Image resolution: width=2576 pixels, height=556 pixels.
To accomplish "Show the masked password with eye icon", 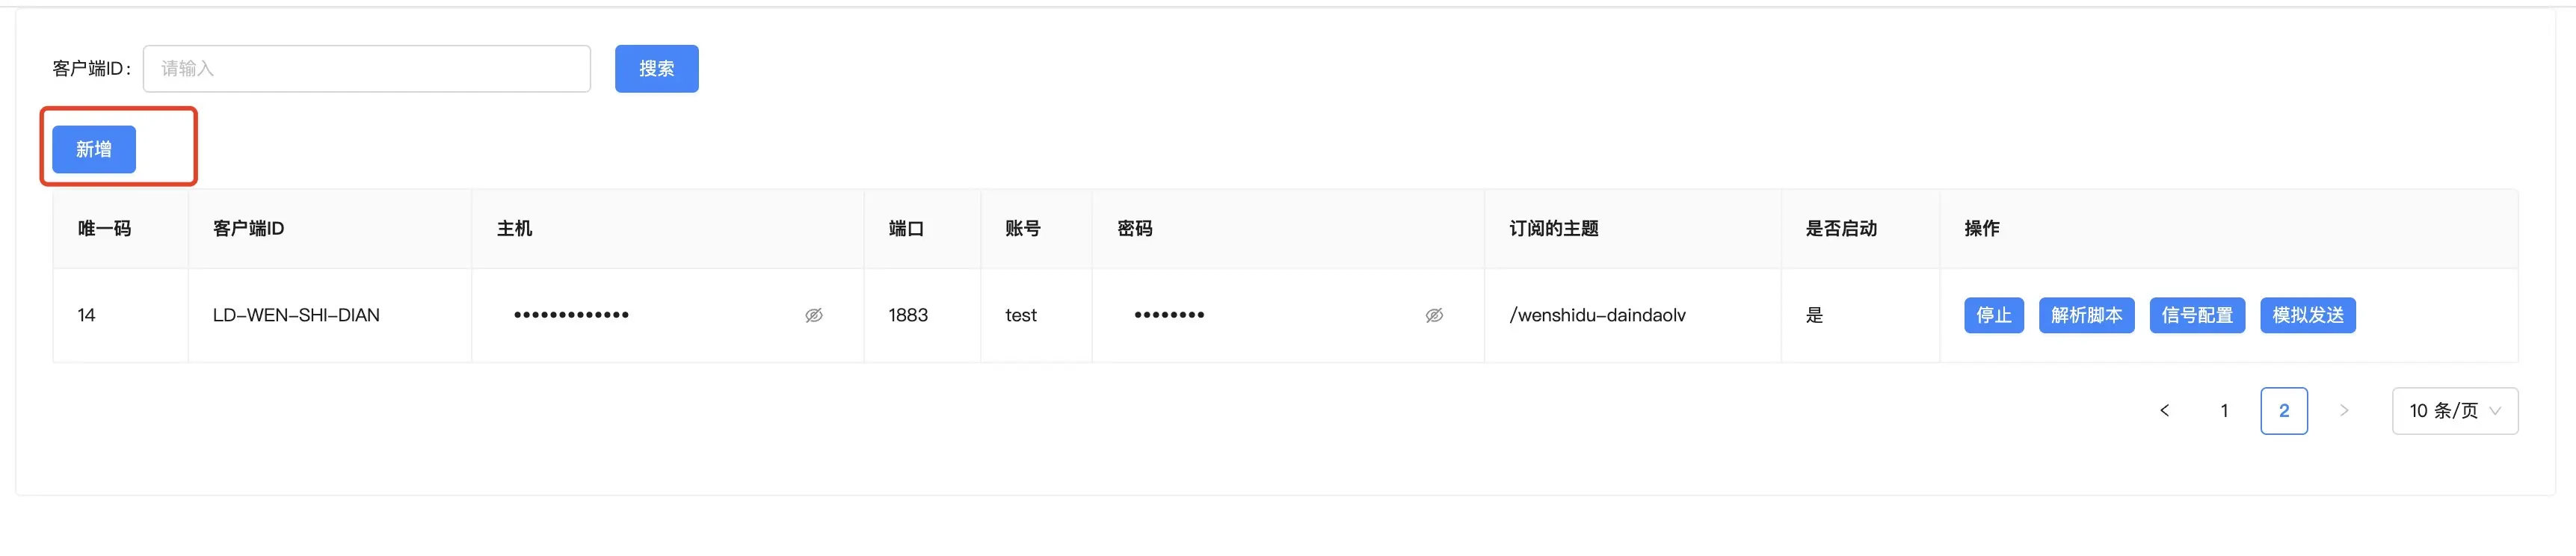I will tap(1434, 315).
